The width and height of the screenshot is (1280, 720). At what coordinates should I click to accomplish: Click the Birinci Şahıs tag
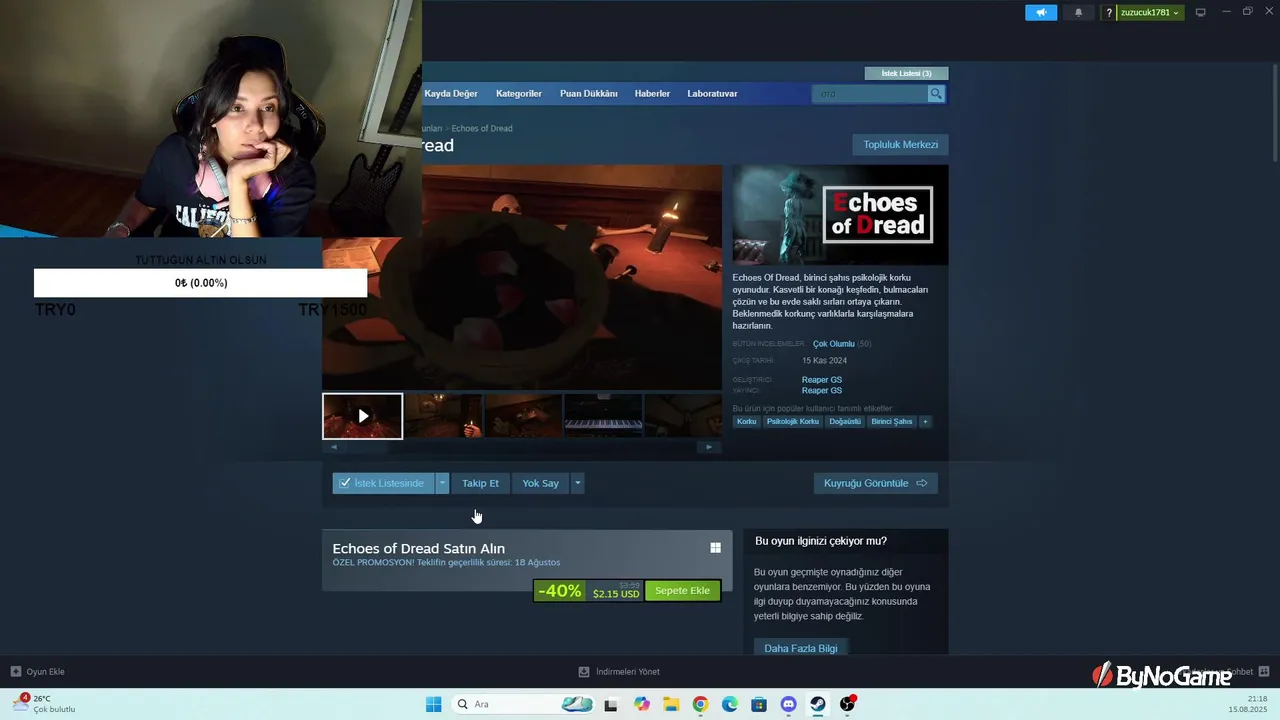click(892, 422)
